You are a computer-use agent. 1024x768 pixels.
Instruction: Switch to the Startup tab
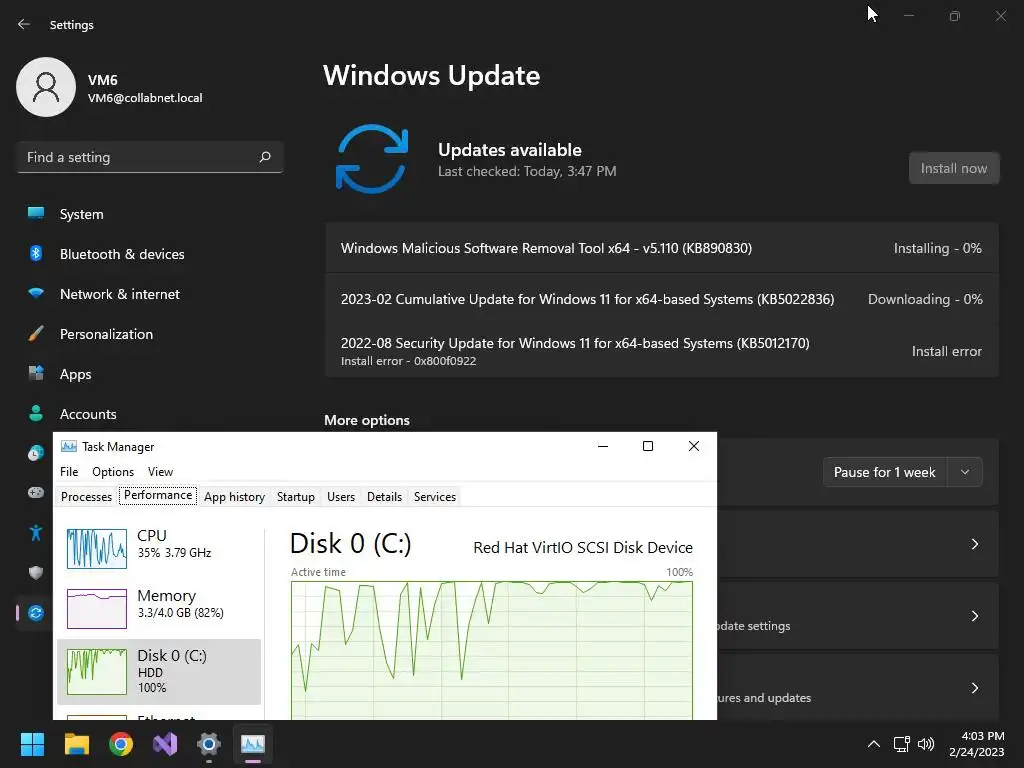point(296,496)
